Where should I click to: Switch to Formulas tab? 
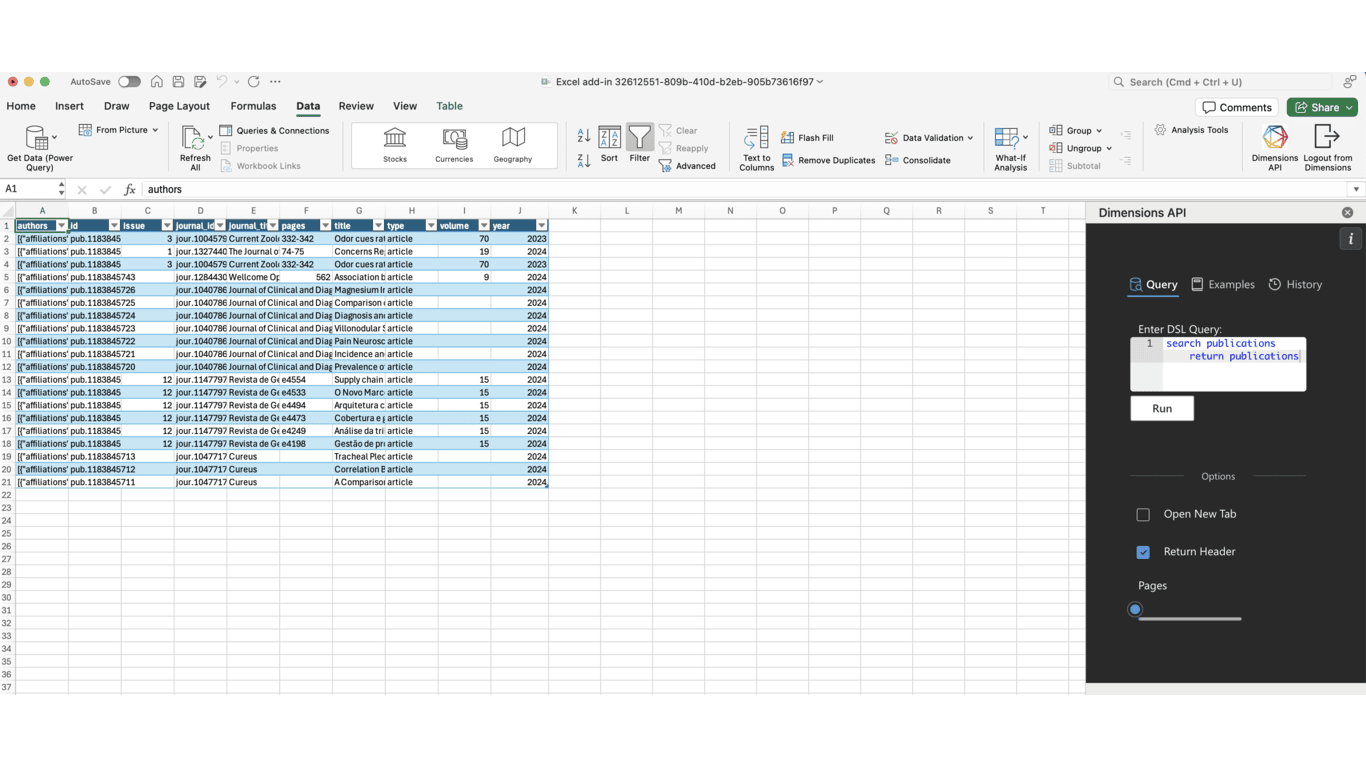pos(253,106)
